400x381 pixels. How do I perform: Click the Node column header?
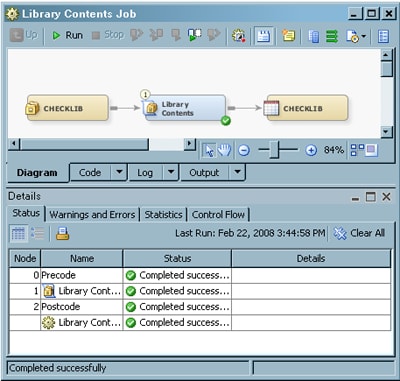click(x=25, y=258)
